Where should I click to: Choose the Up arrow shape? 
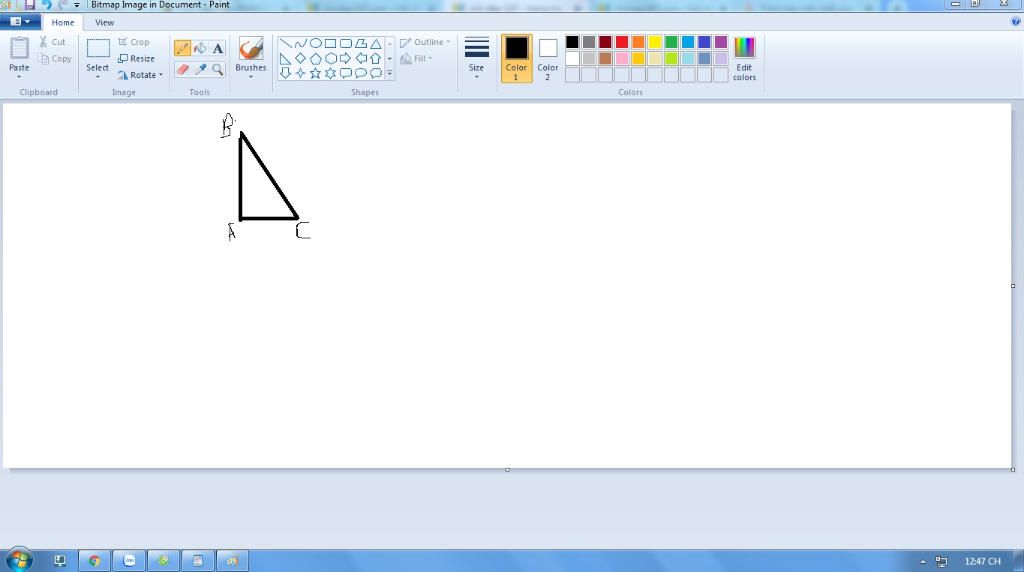coord(376,59)
